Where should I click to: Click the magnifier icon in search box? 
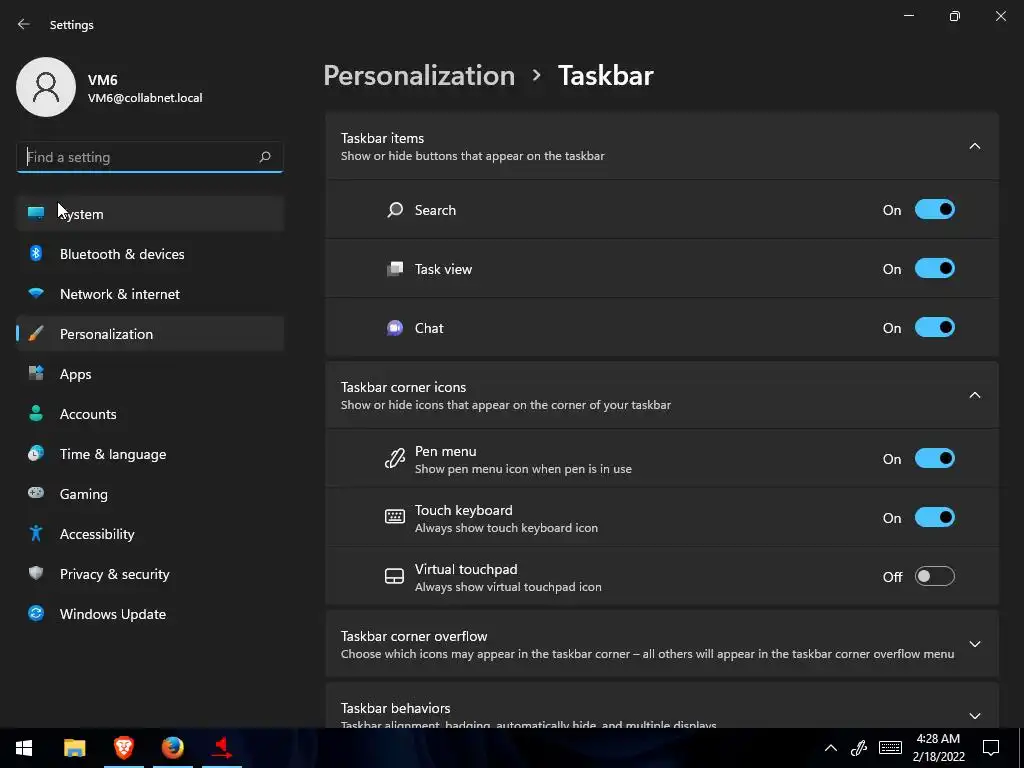point(264,157)
